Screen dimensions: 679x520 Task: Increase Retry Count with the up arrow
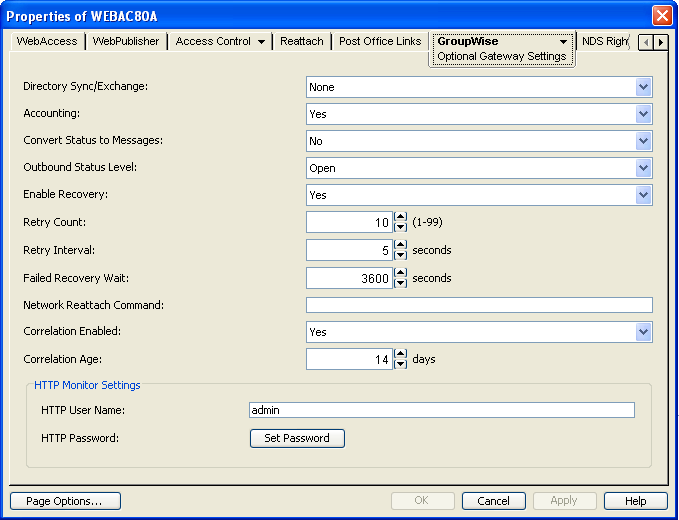click(401, 217)
